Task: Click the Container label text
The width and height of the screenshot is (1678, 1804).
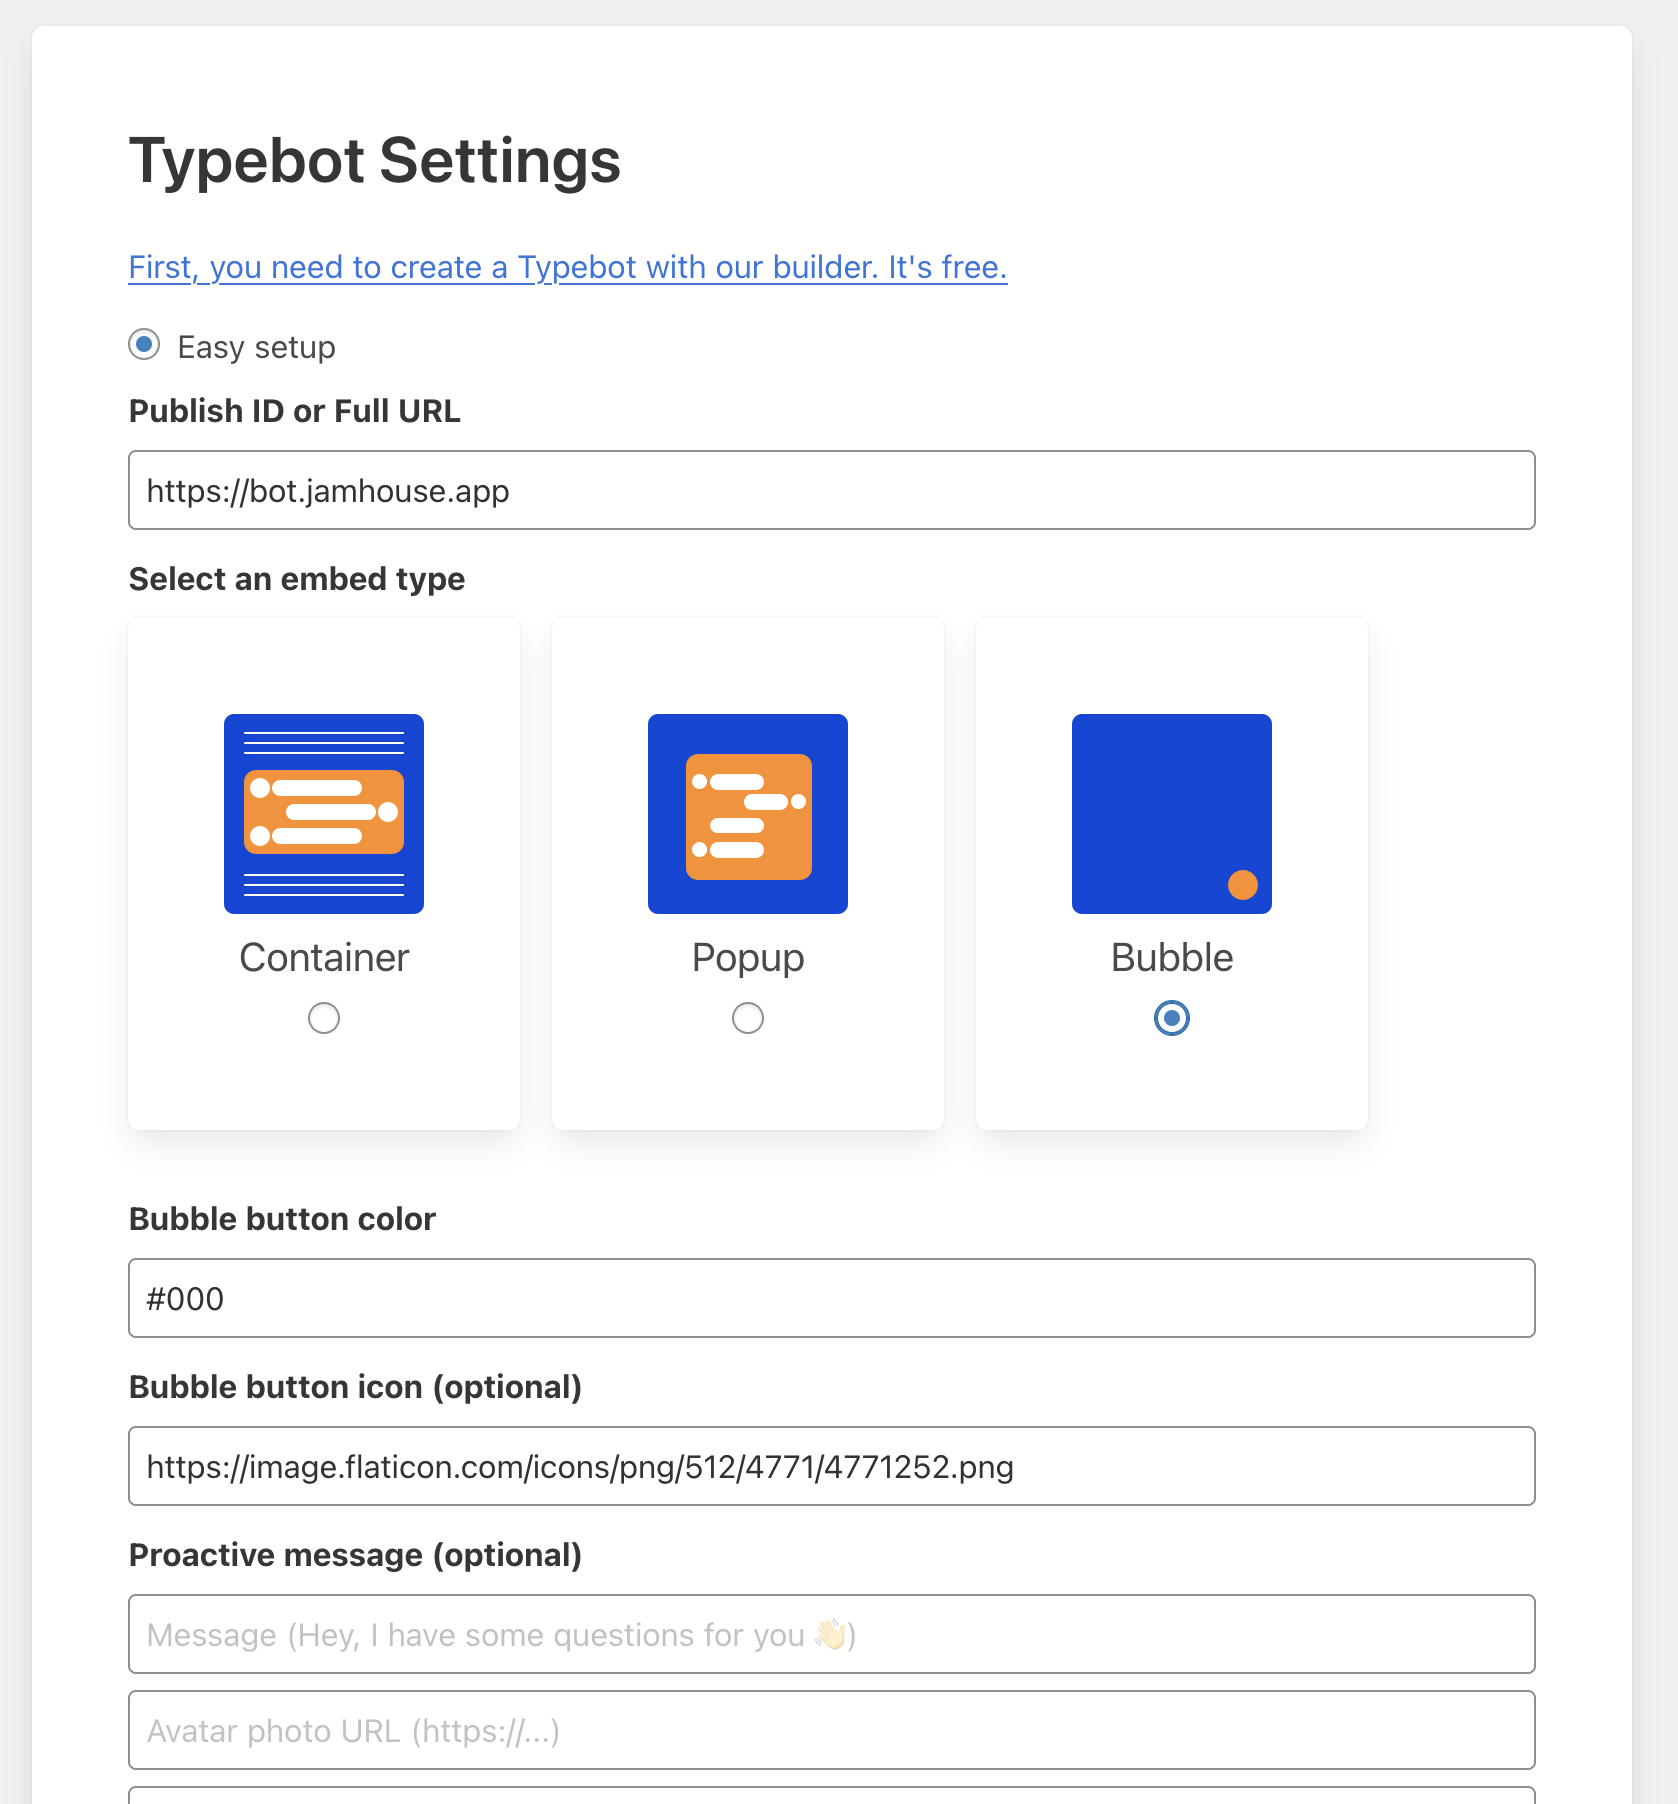Action: coord(324,958)
